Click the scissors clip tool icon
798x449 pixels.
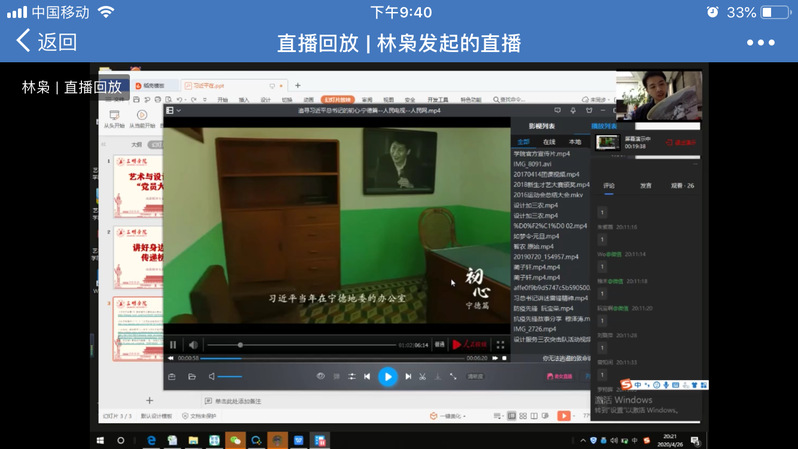pos(422,377)
